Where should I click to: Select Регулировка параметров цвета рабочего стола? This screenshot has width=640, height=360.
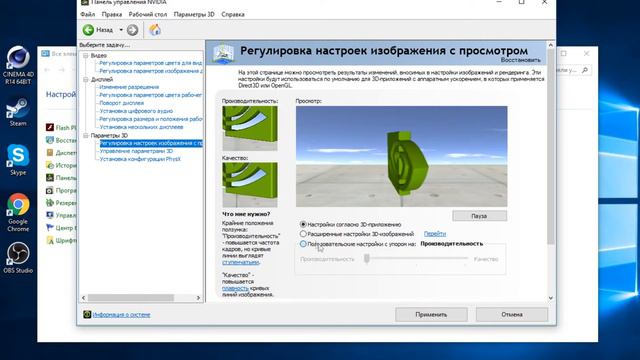click(x=151, y=95)
